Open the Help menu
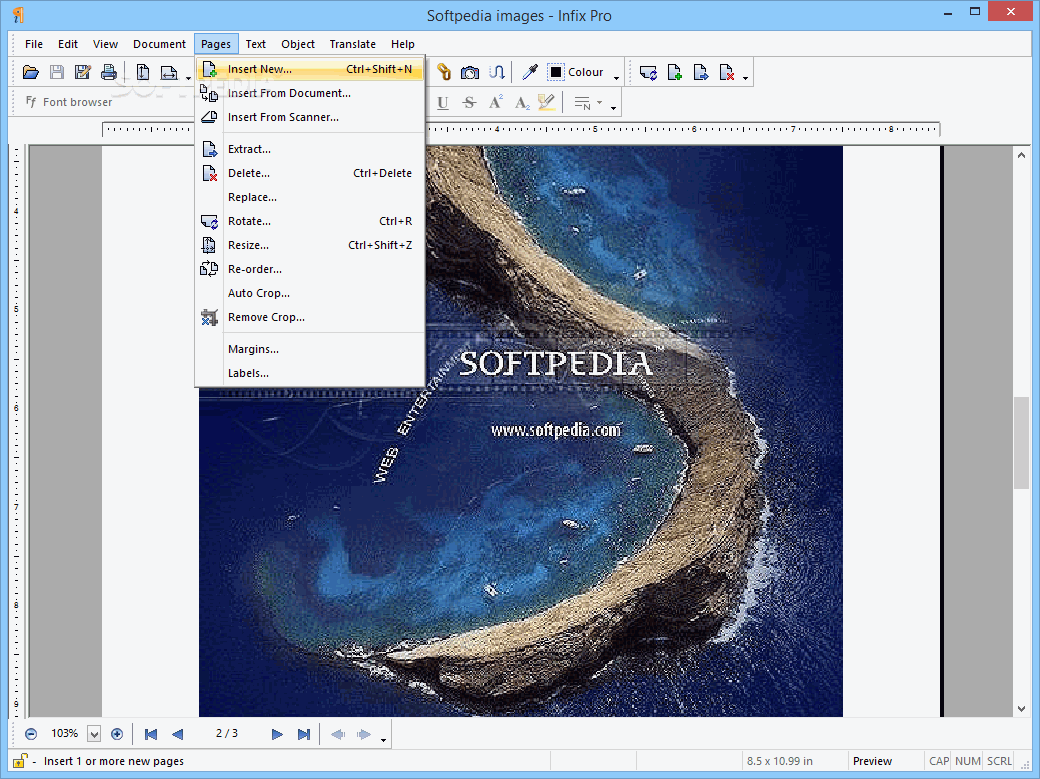The height and width of the screenshot is (779, 1040). [403, 44]
